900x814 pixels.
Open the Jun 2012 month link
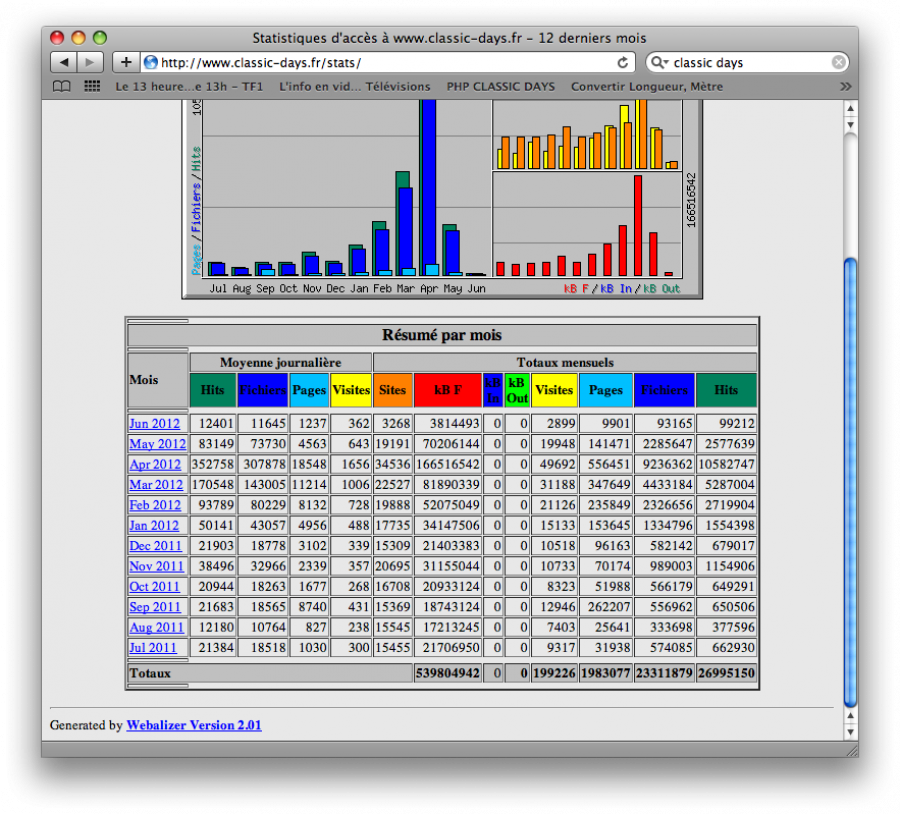(x=154, y=424)
